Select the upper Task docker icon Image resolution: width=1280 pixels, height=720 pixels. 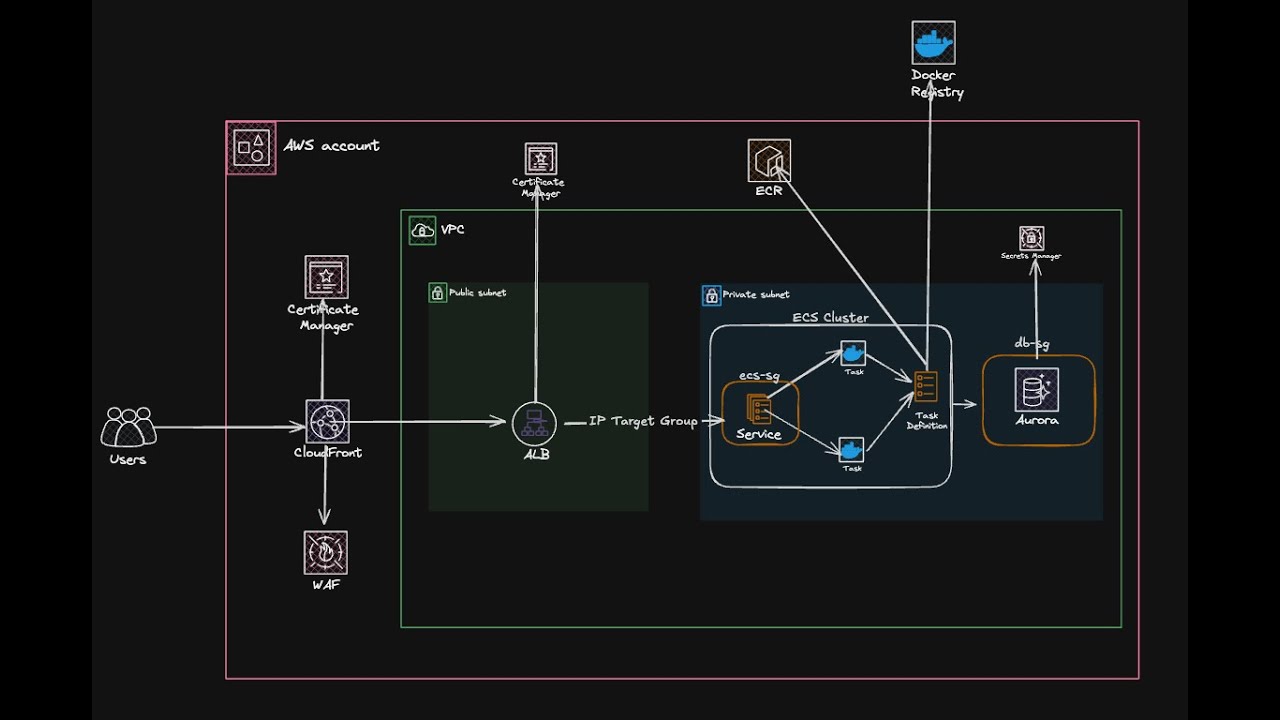coord(853,353)
